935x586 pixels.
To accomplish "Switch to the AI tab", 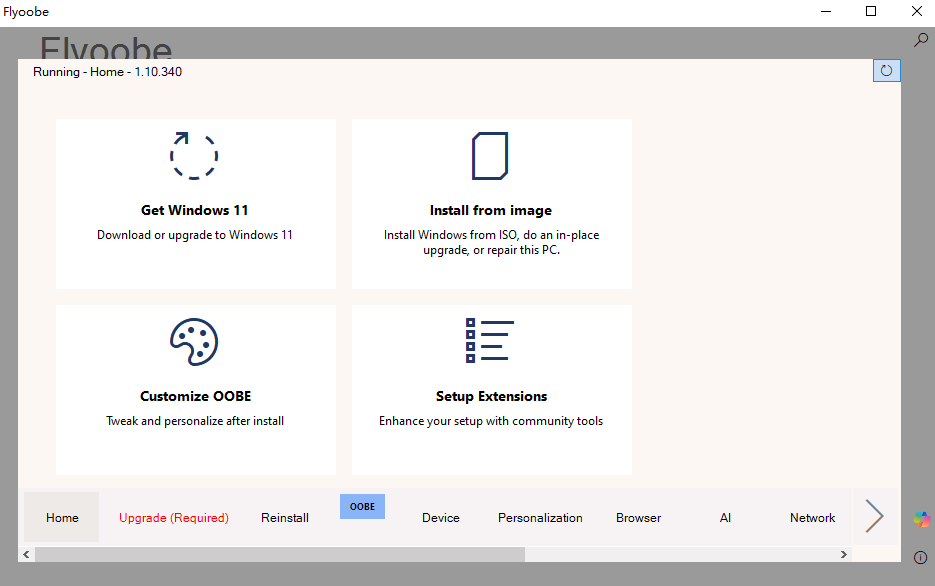I will pyautogui.click(x=725, y=518).
